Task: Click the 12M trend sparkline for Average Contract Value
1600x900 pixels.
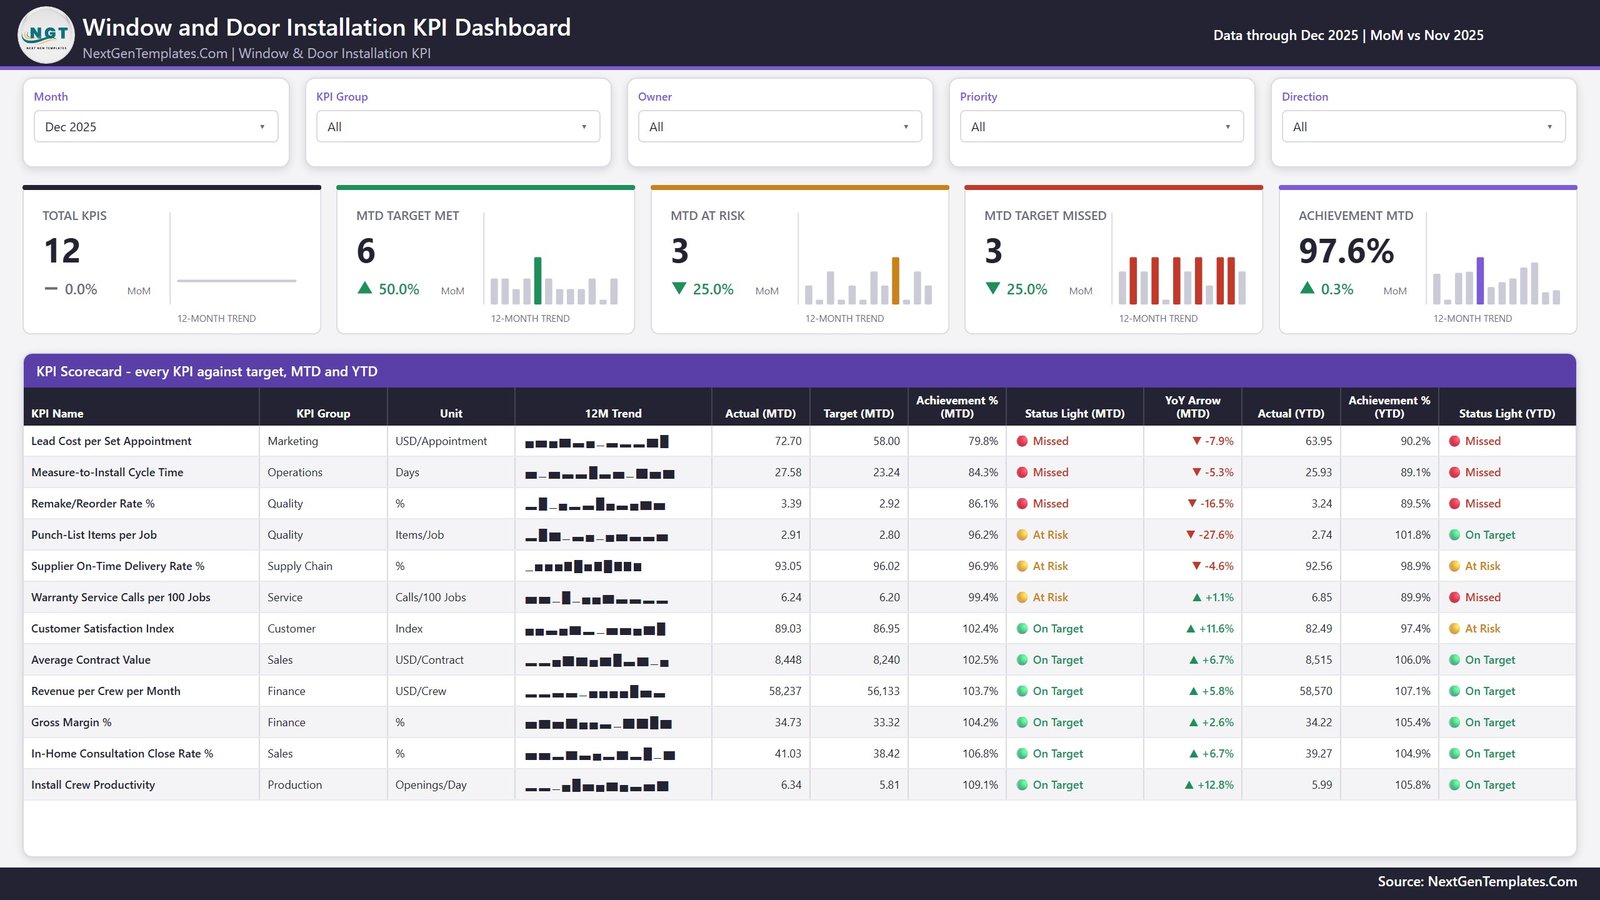Action: pos(597,660)
